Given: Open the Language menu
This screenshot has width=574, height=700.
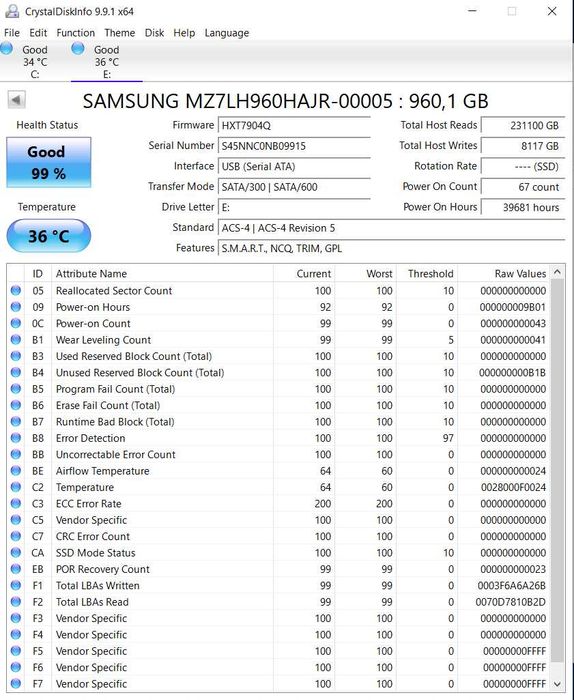Looking at the screenshot, I should click(x=227, y=33).
